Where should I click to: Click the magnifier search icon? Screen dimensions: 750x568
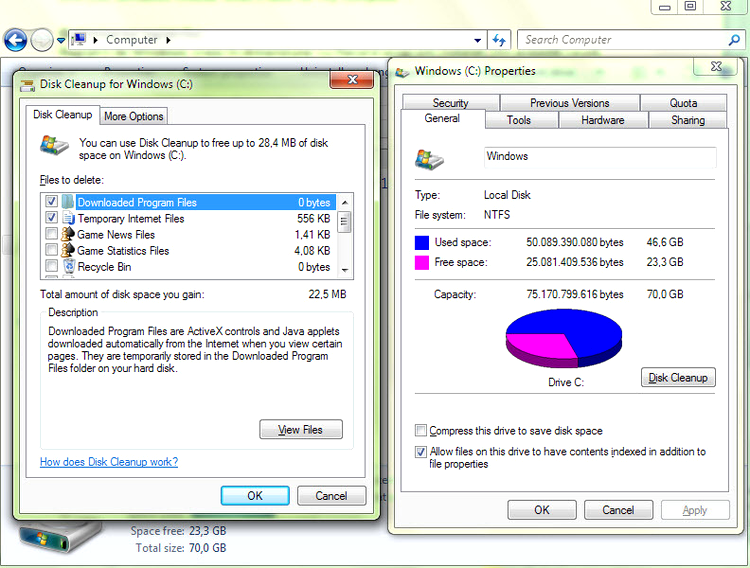pyautogui.click(x=734, y=40)
